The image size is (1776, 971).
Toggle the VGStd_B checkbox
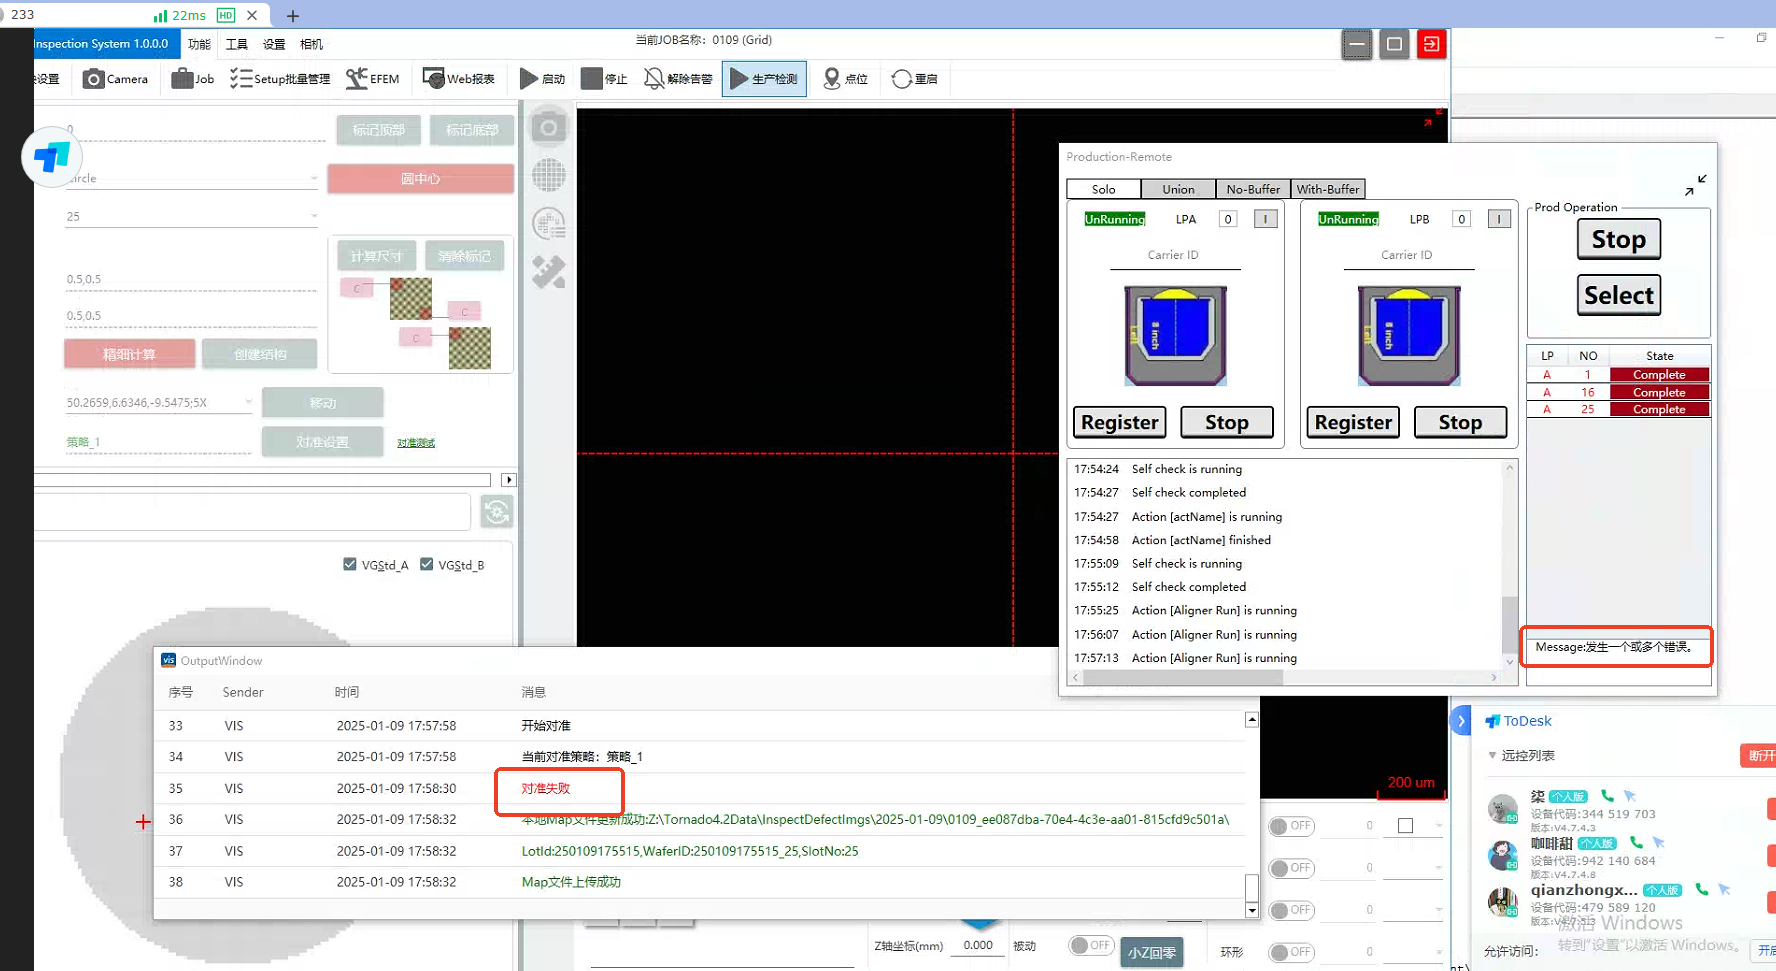427,564
